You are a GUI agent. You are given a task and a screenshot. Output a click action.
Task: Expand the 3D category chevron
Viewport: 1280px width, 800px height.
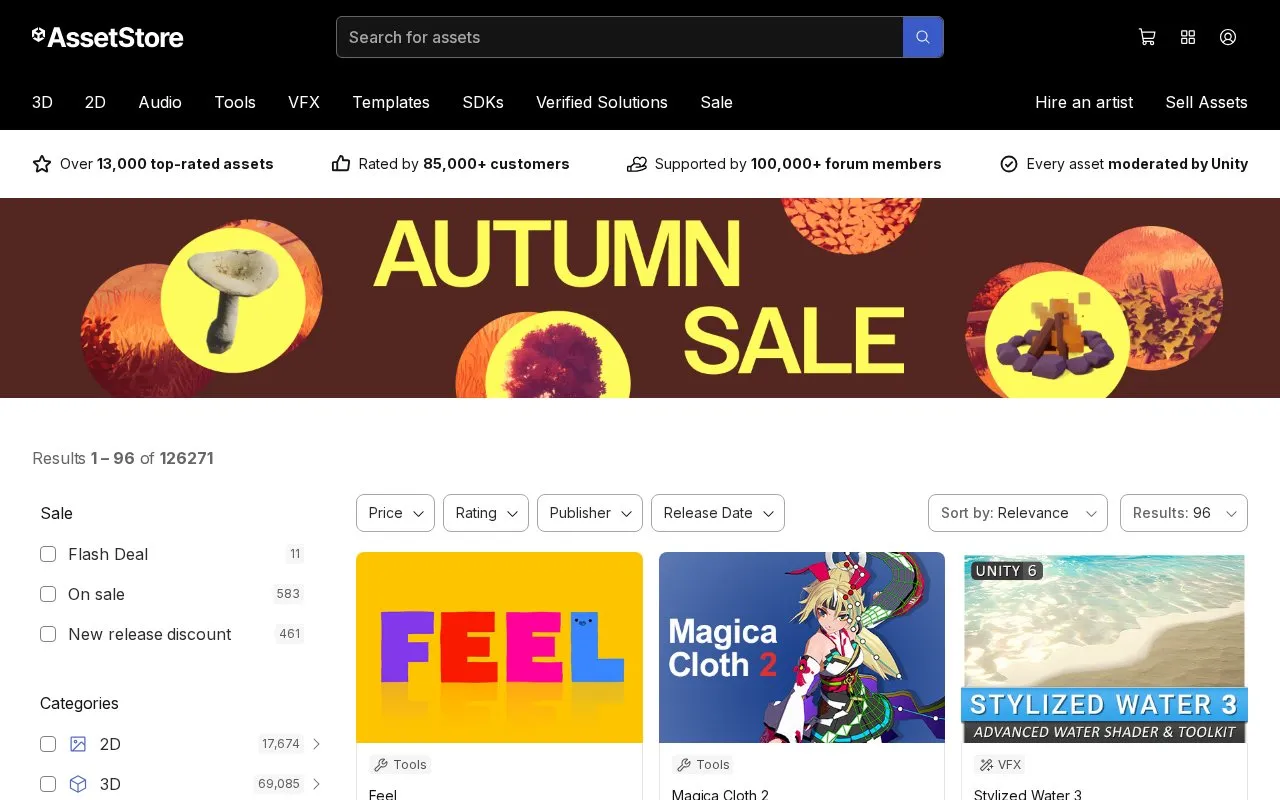pos(316,784)
